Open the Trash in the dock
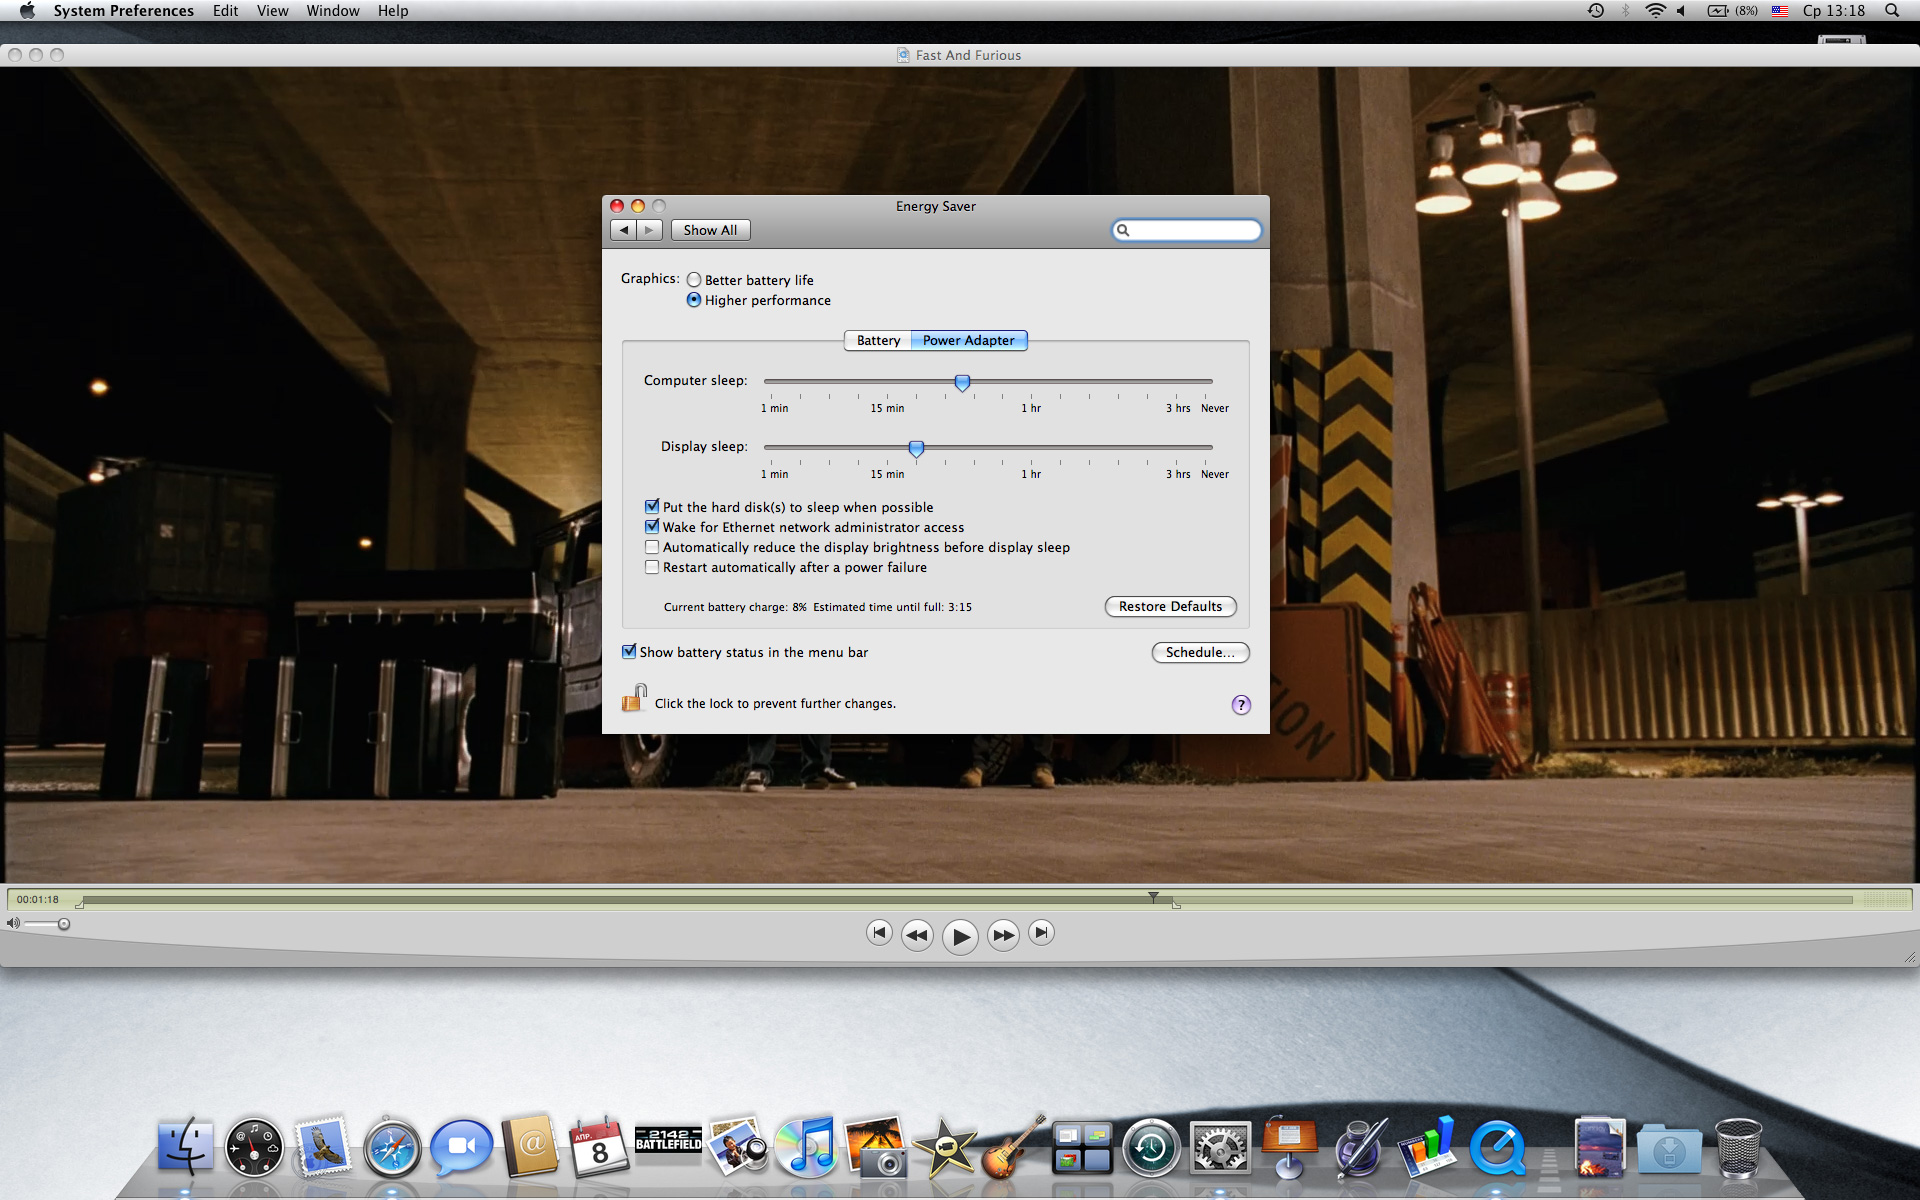 point(1738,1147)
